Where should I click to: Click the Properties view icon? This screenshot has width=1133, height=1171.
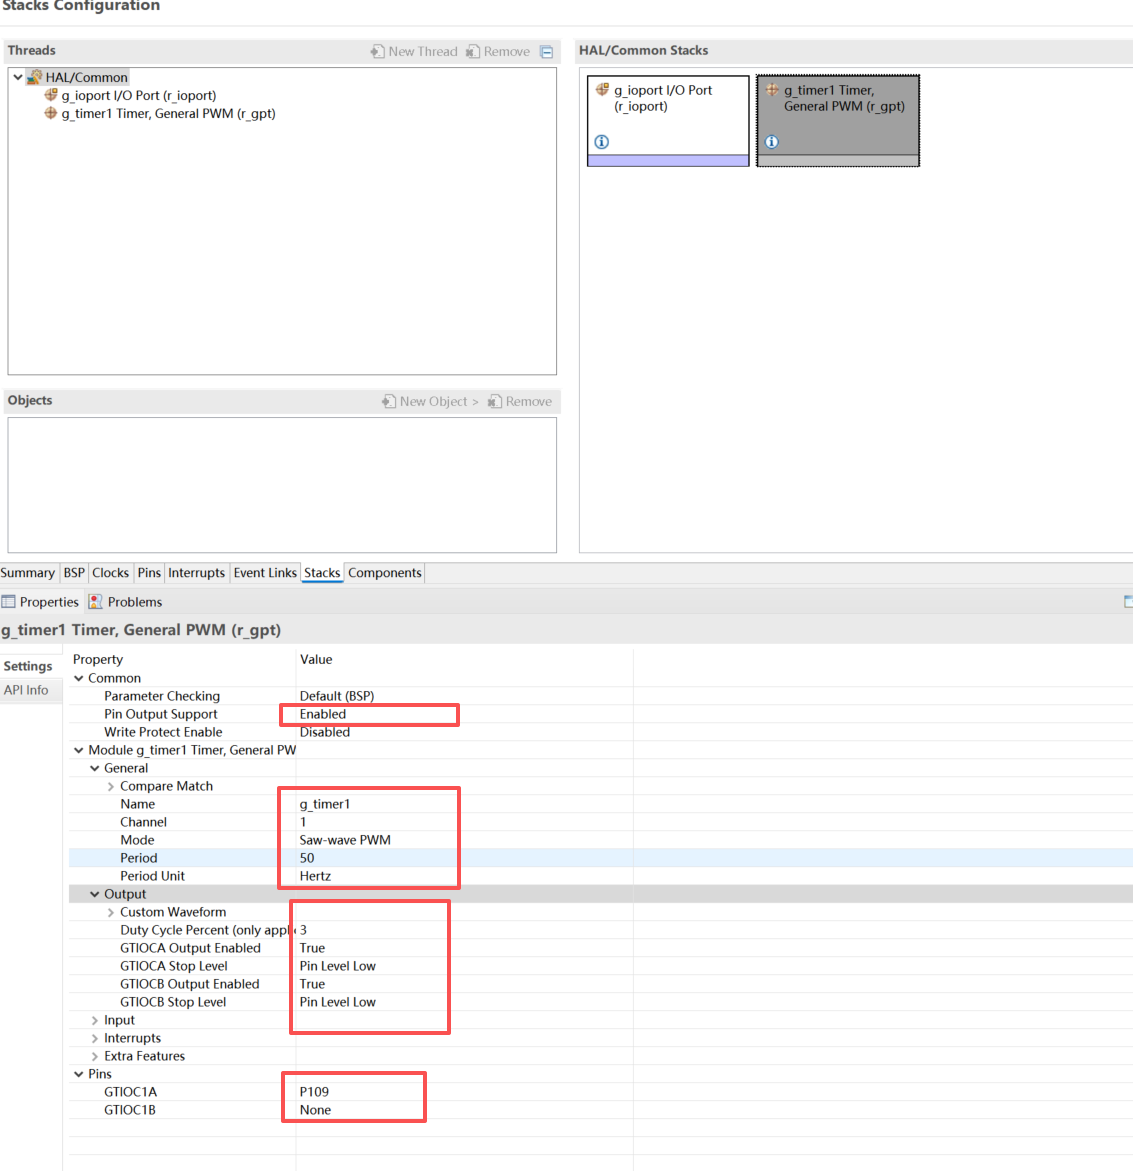pyautogui.click(x=8, y=601)
